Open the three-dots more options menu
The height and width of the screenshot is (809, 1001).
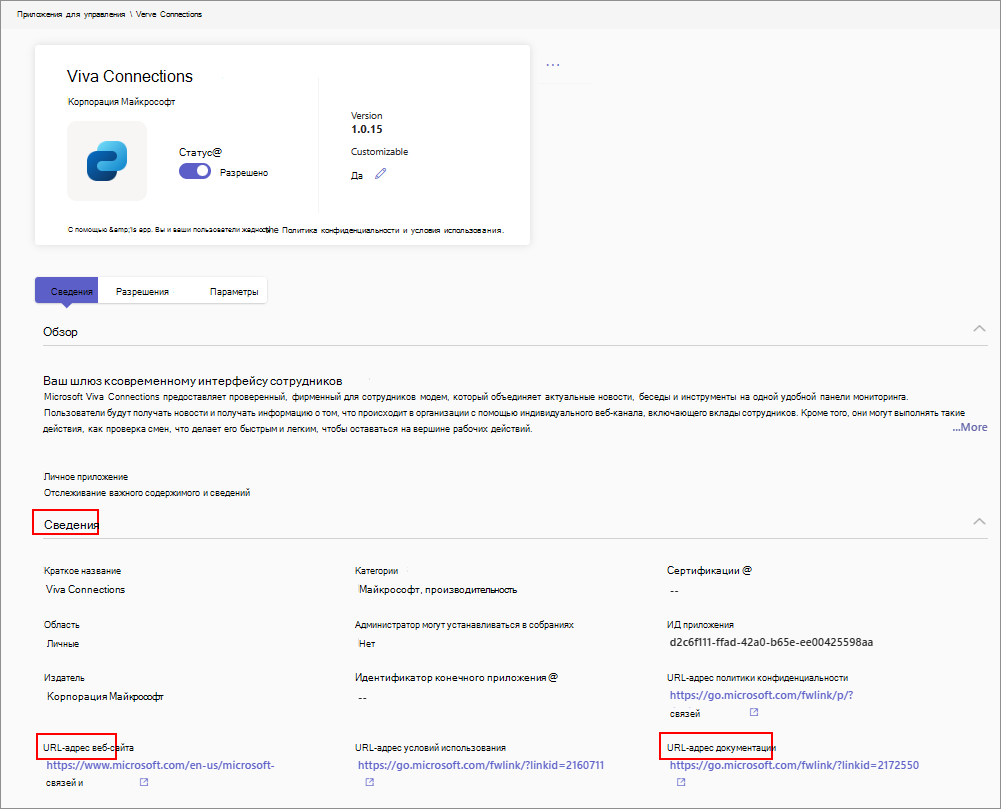coord(553,64)
